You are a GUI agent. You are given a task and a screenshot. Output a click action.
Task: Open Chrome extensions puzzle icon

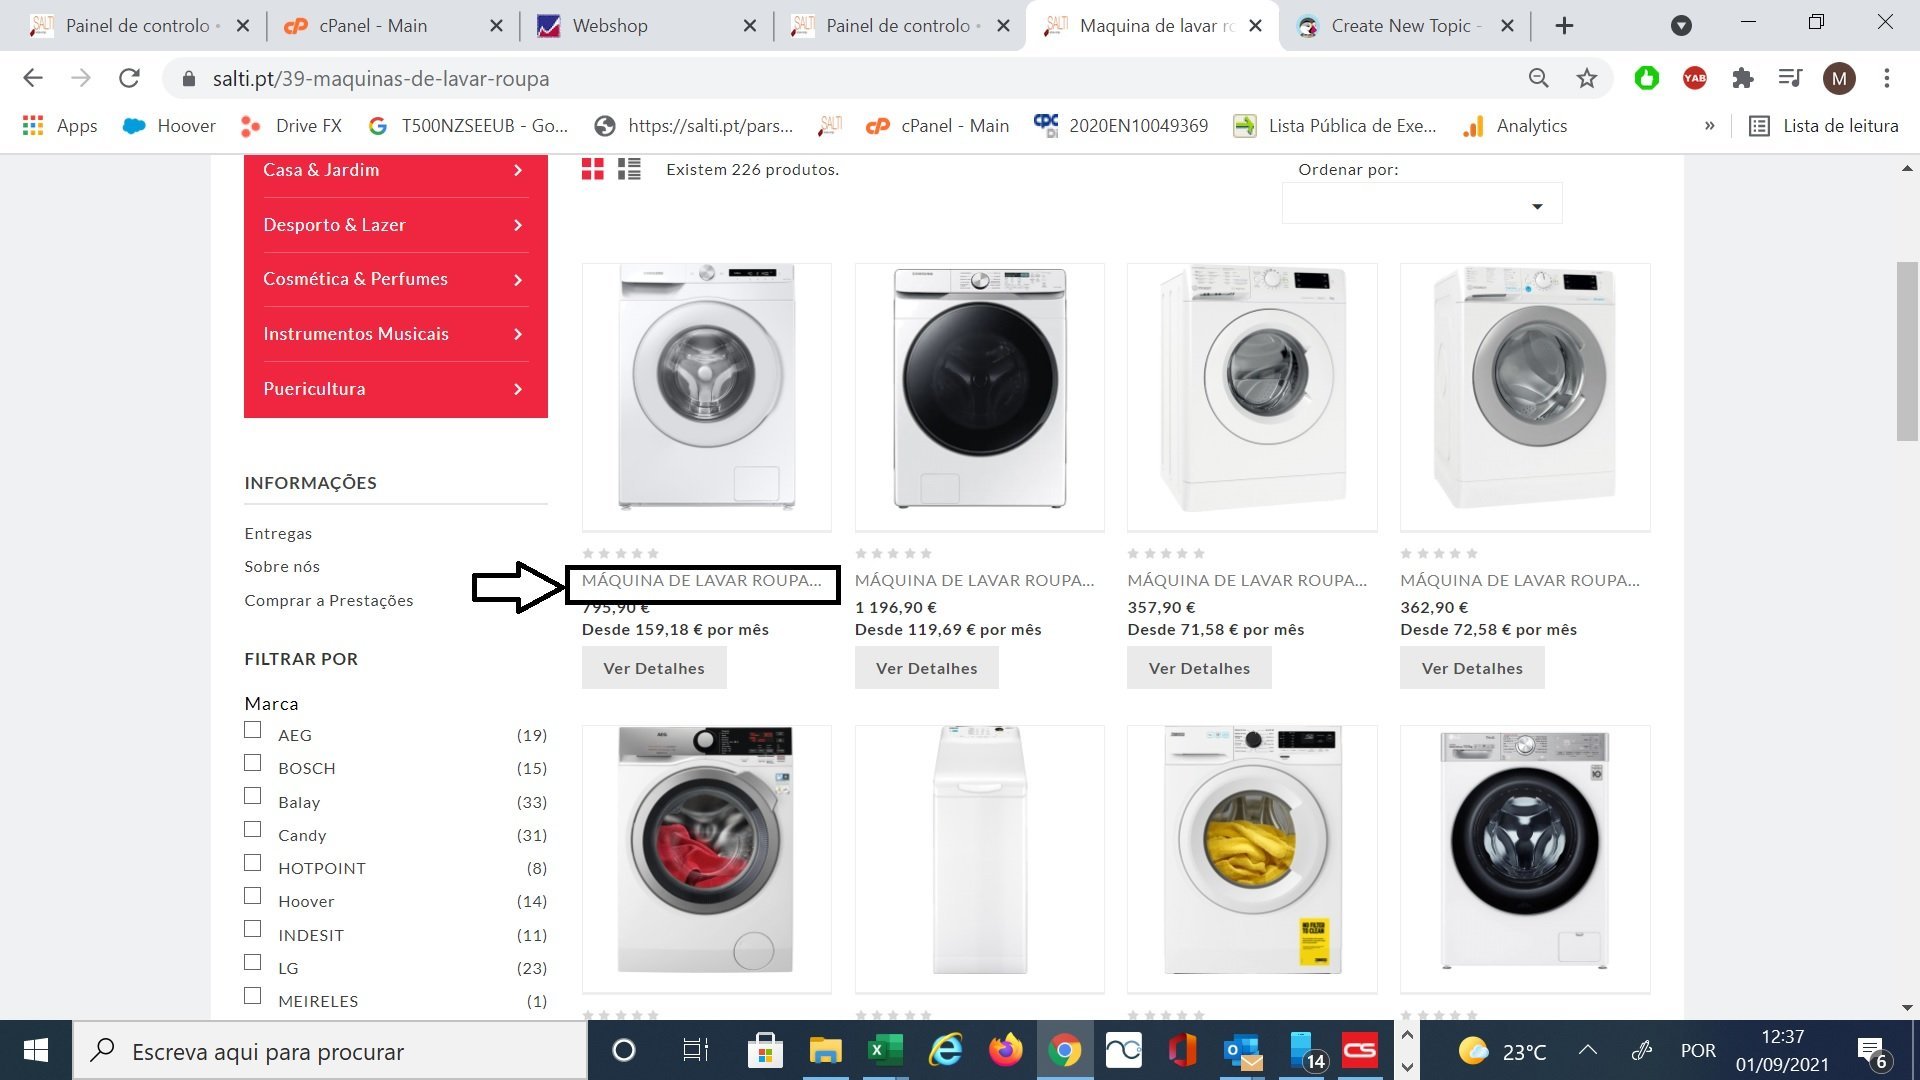click(x=1743, y=78)
